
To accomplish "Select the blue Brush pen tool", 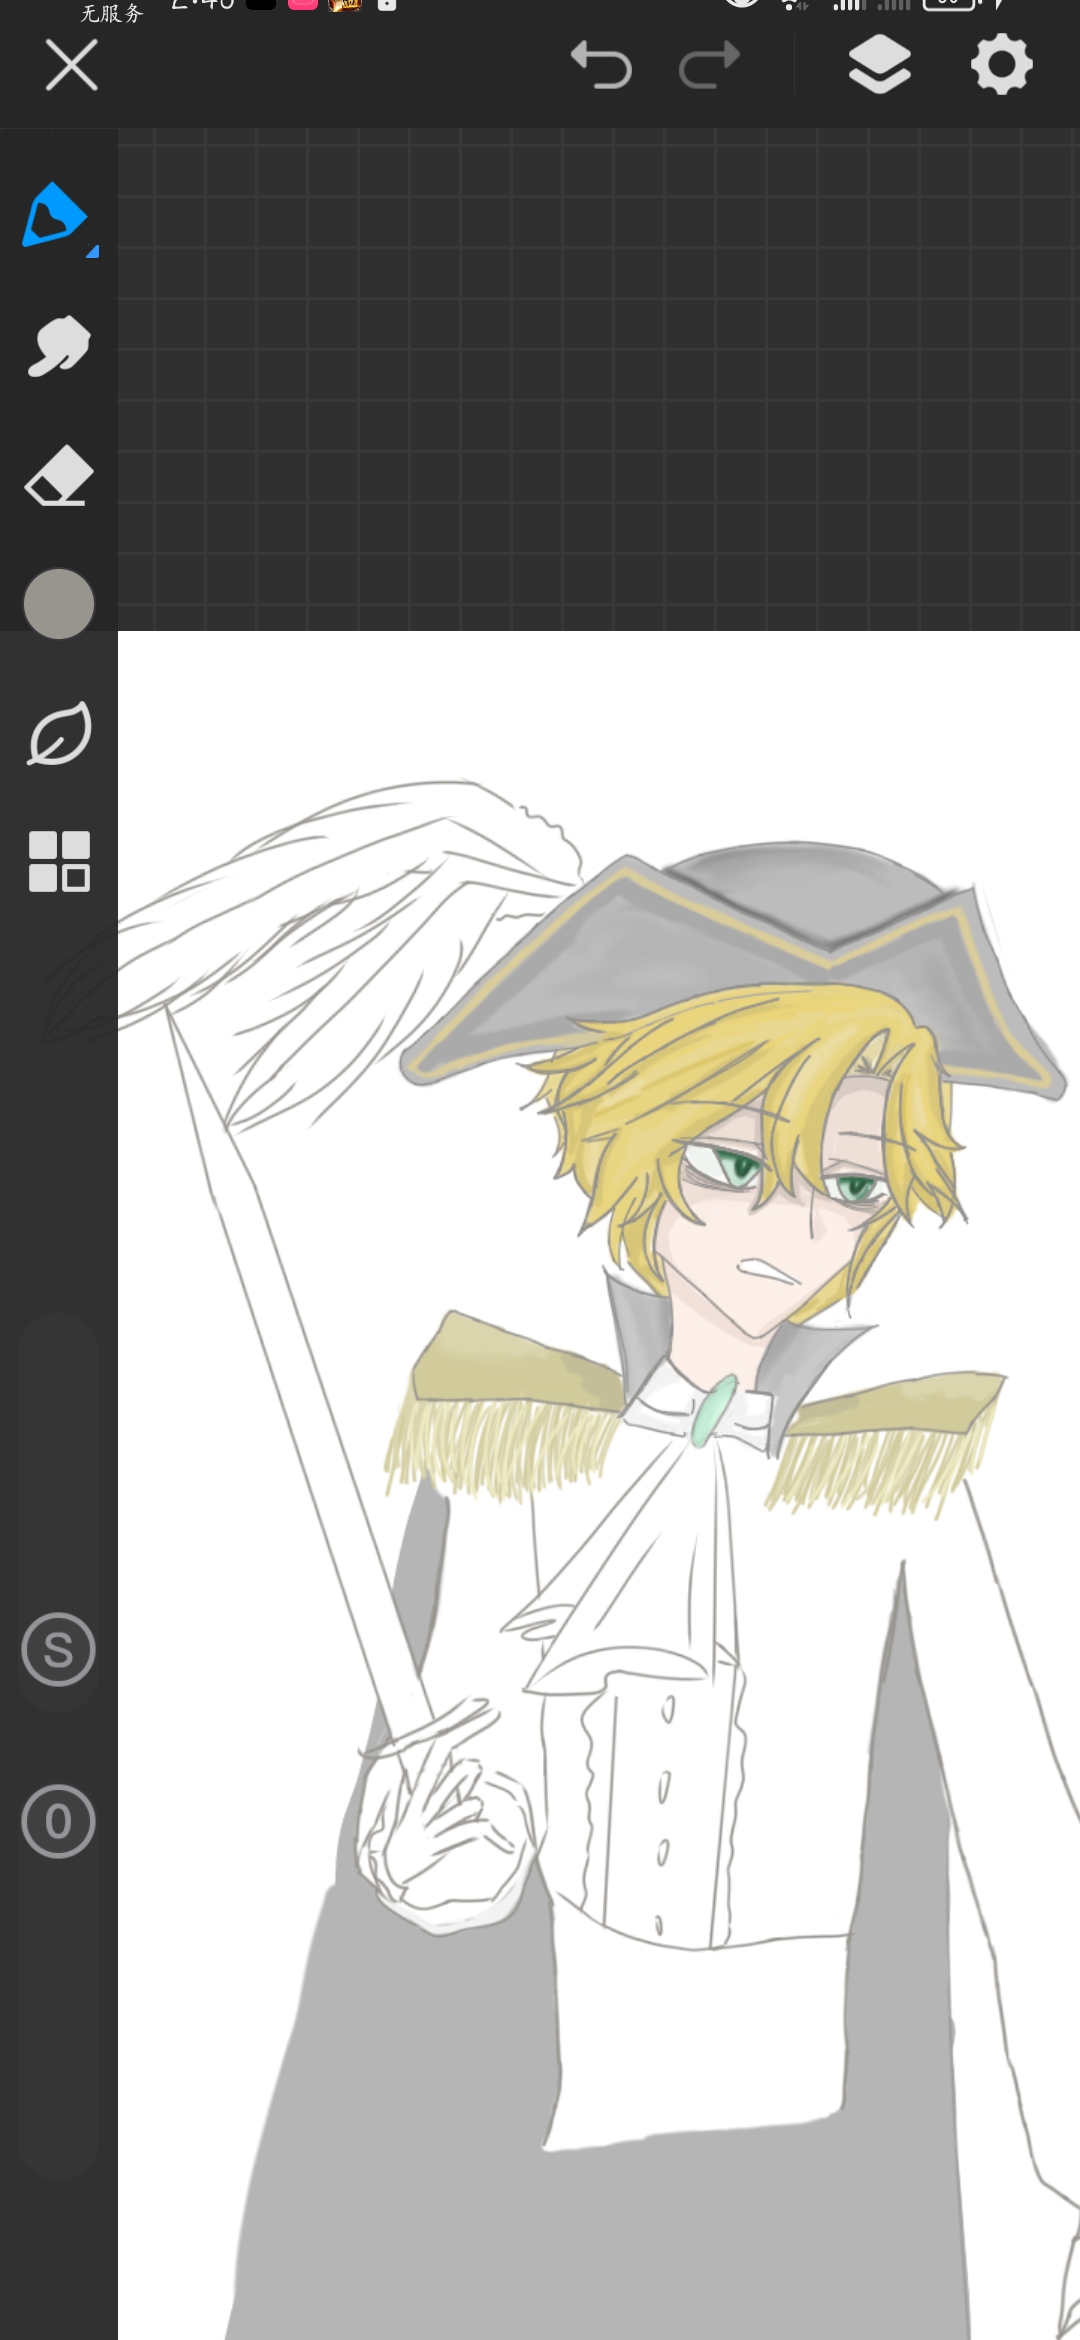I will pos(55,215).
